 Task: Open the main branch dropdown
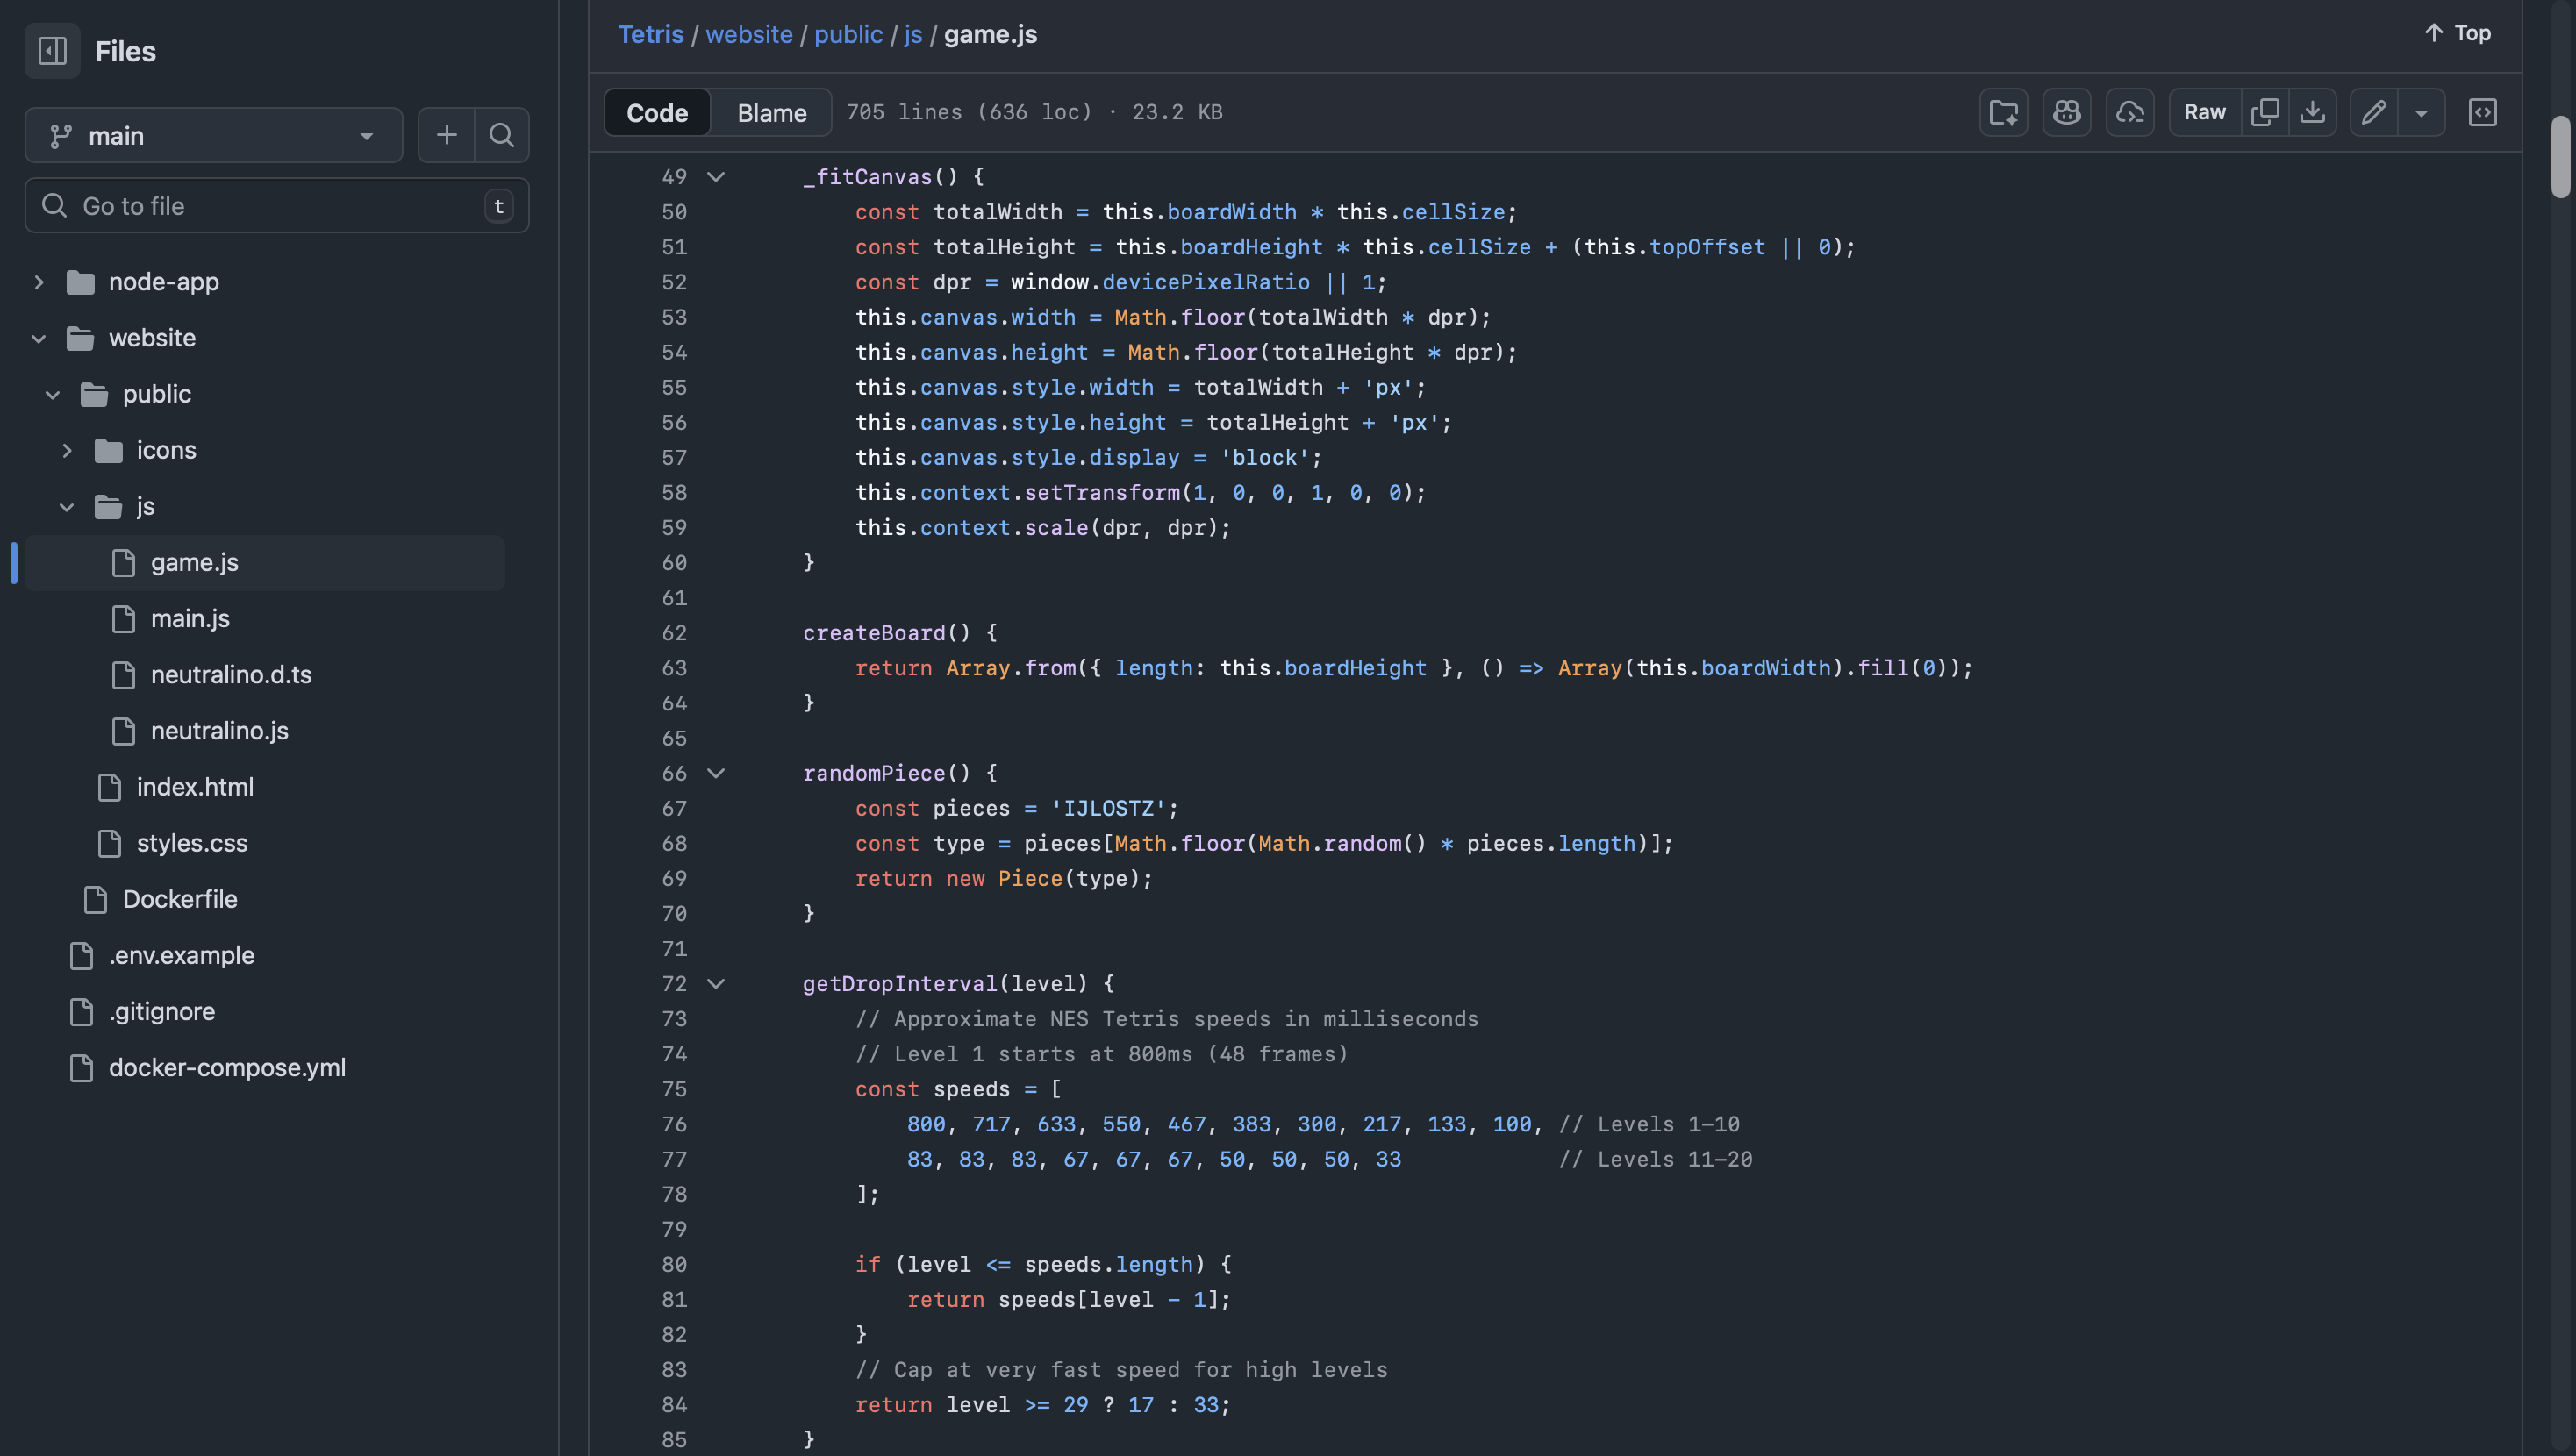pos(213,135)
